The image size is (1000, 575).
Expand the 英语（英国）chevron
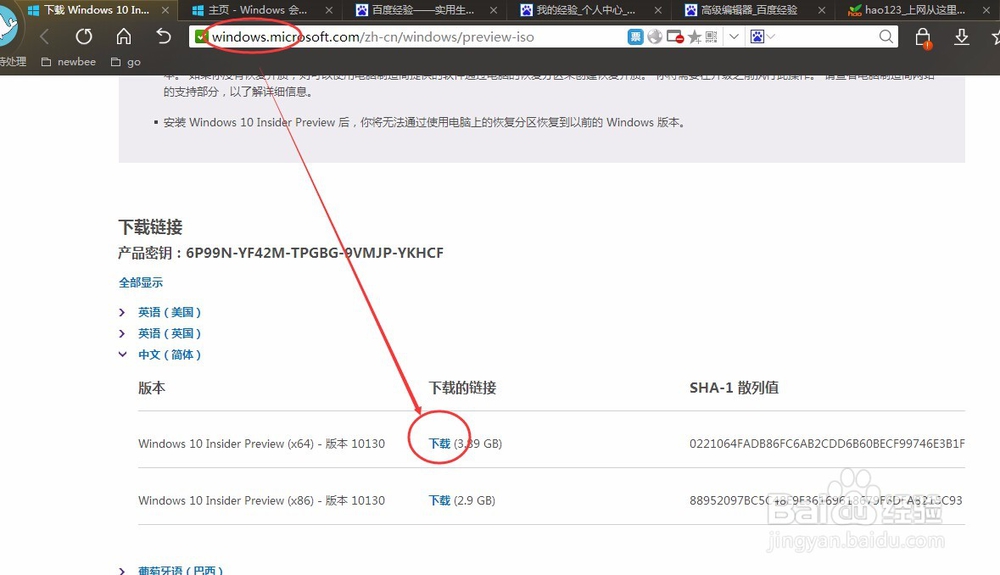(x=122, y=333)
